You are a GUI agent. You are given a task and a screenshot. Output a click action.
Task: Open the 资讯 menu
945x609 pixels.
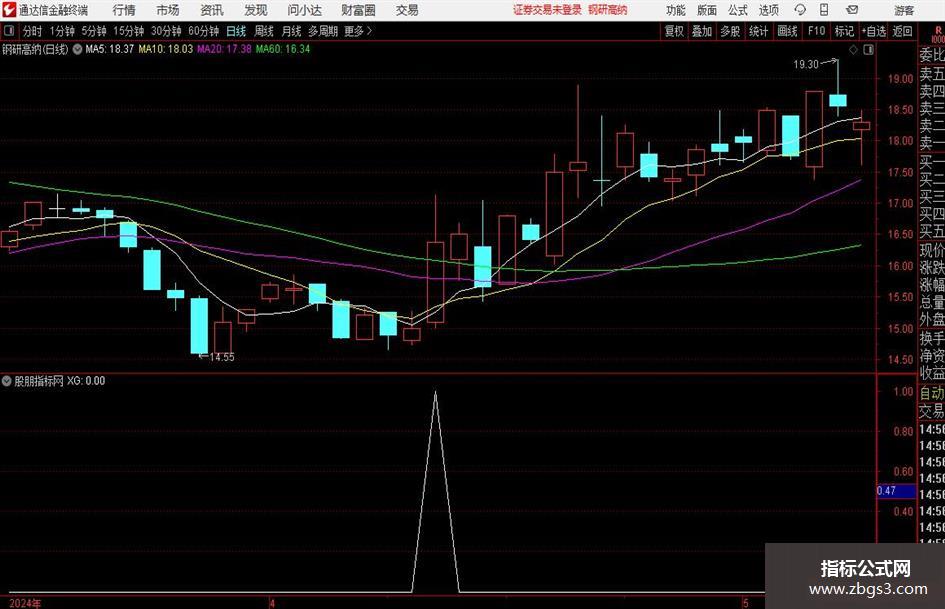pos(212,10)
